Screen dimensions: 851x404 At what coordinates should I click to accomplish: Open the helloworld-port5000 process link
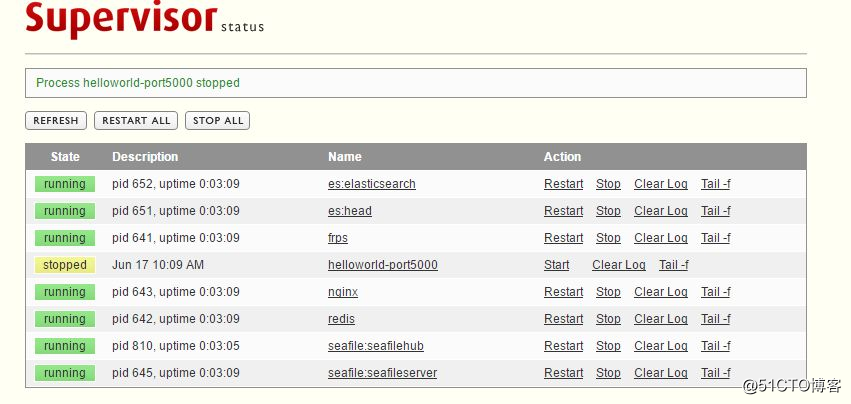click(x=382, y=265)
